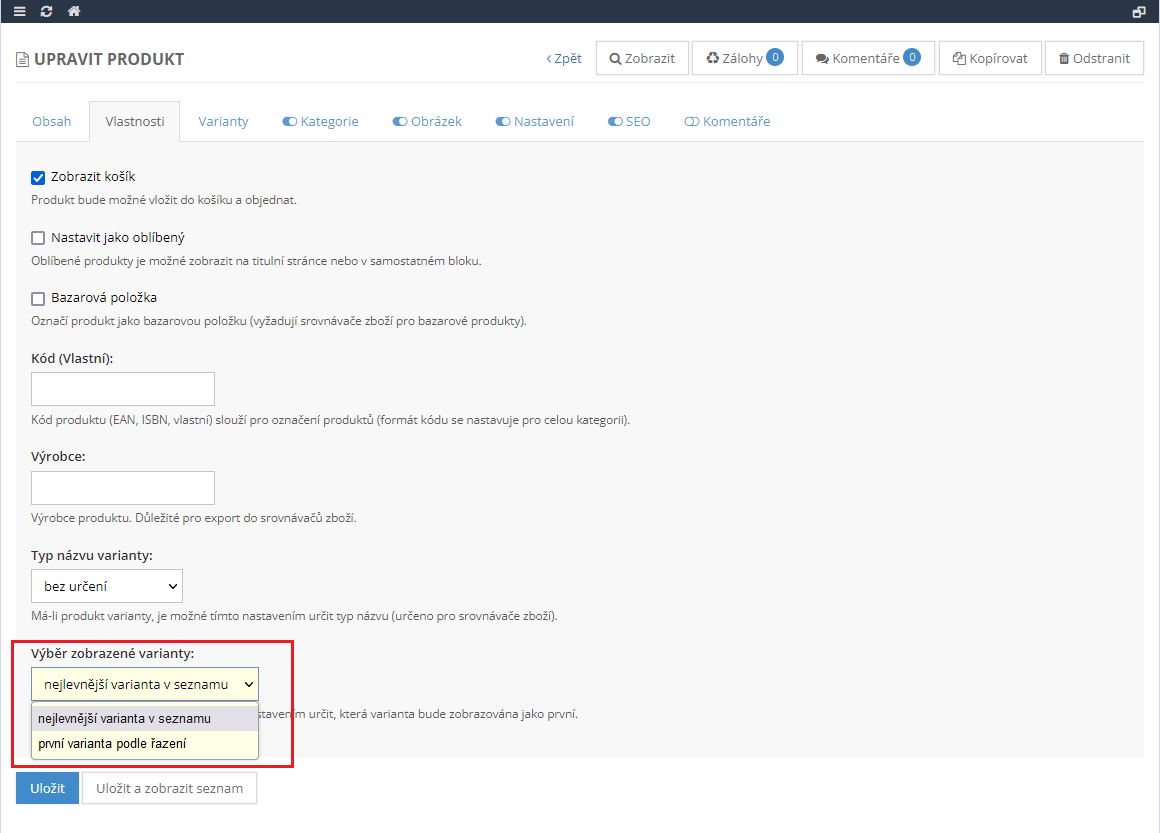This screenshot has width=1160, height=833.
Task: Open Zálohy backups button
Action: (x=744, y=59)
